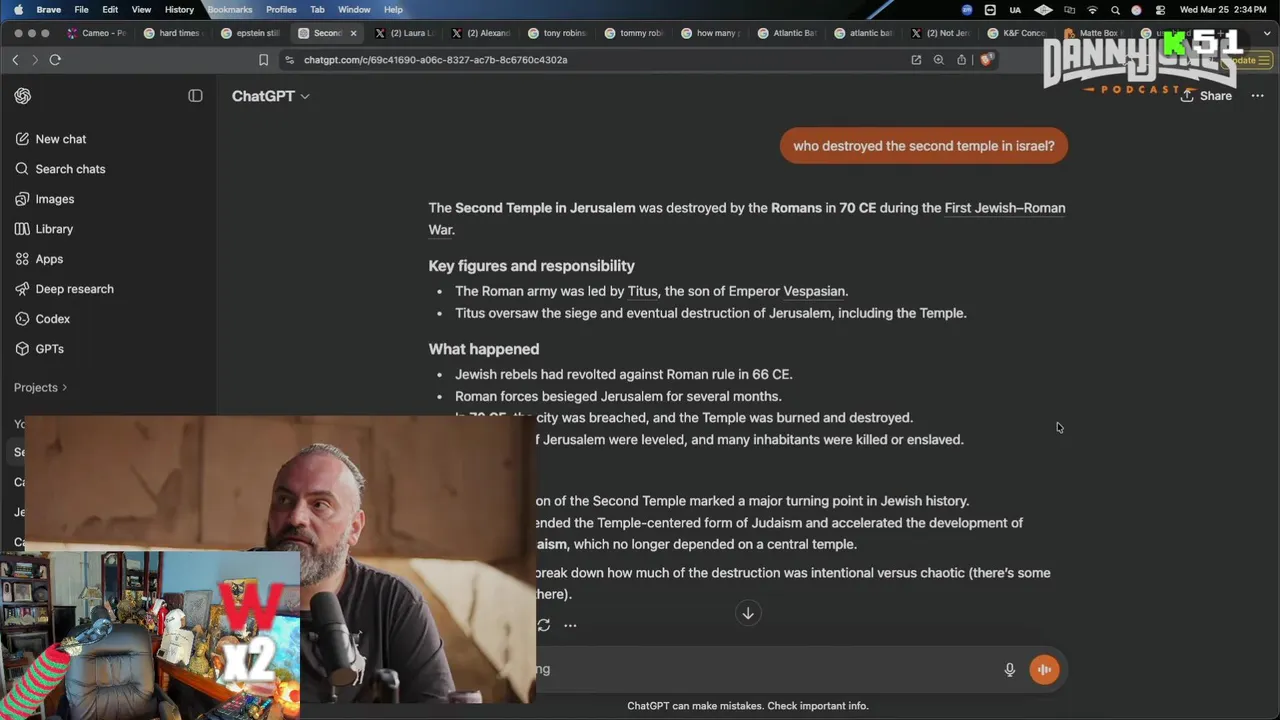Open the View menu
This screenshot has height=720, width=1280.
pos(142,10)
